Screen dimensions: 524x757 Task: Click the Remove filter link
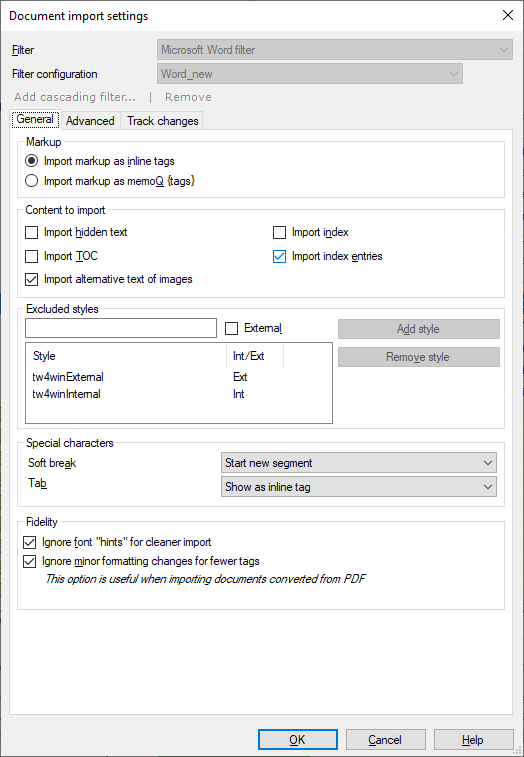(x=188, y=97)
